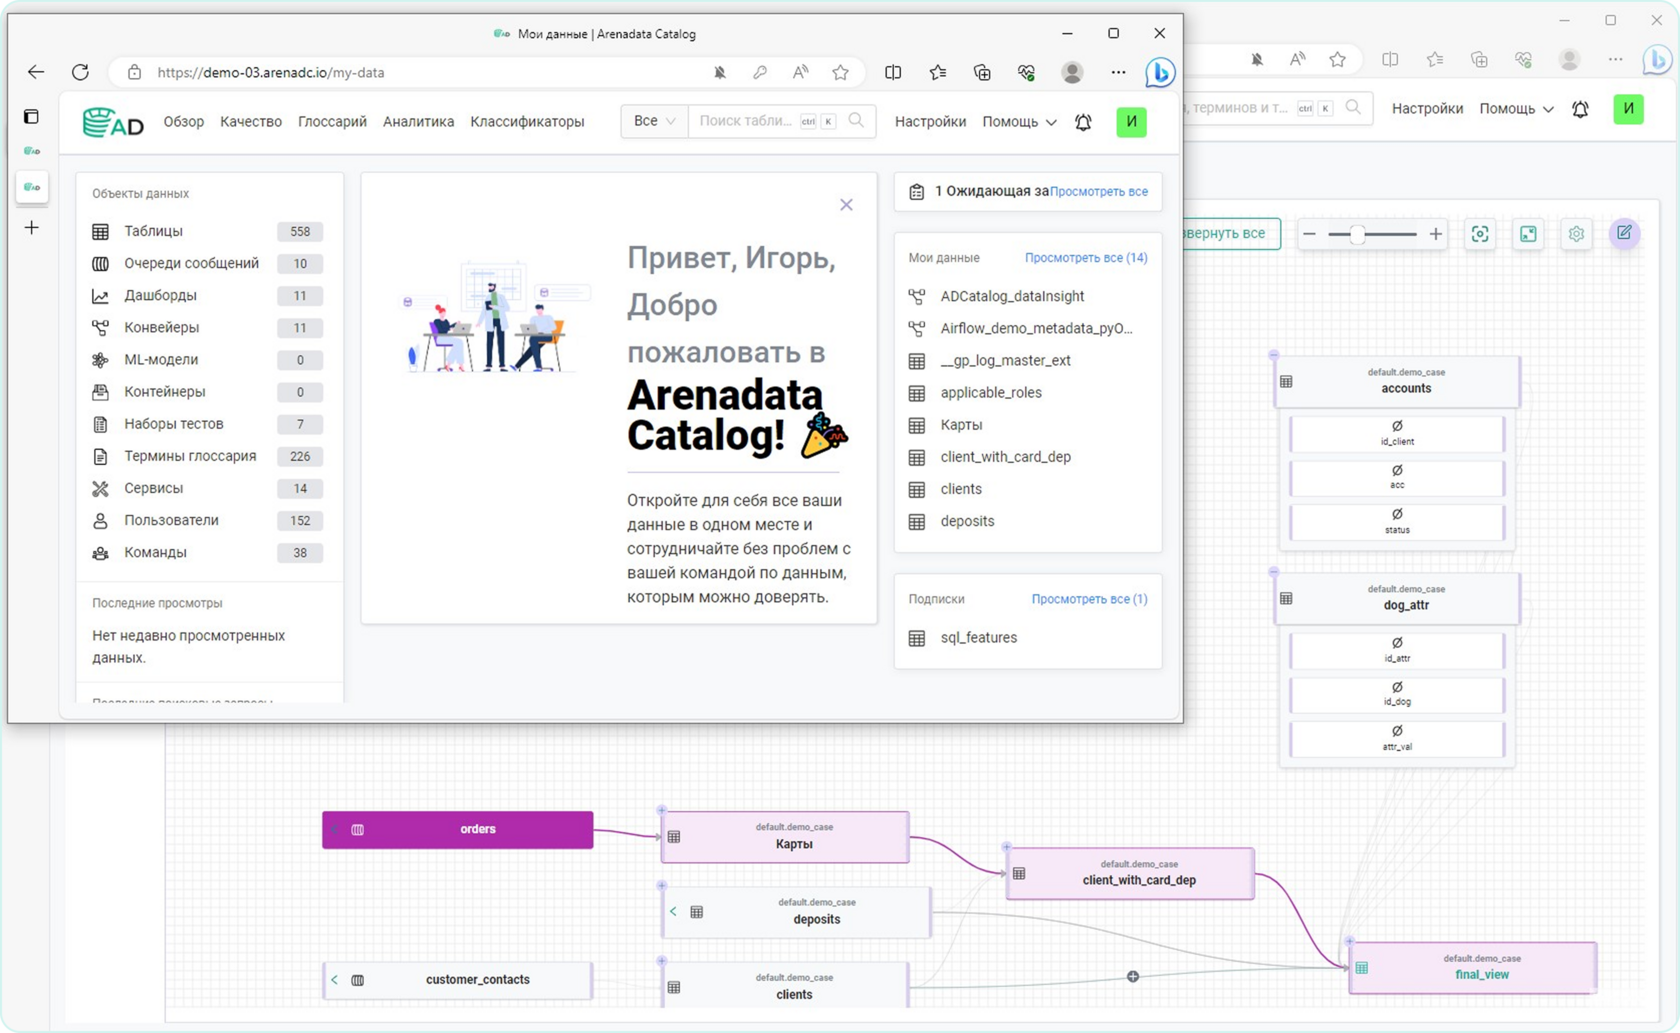The width and height of the screenshot is (1680, 1033).
Task: Zoom in lineage with the plus icon
Action: click(1436, 234)
